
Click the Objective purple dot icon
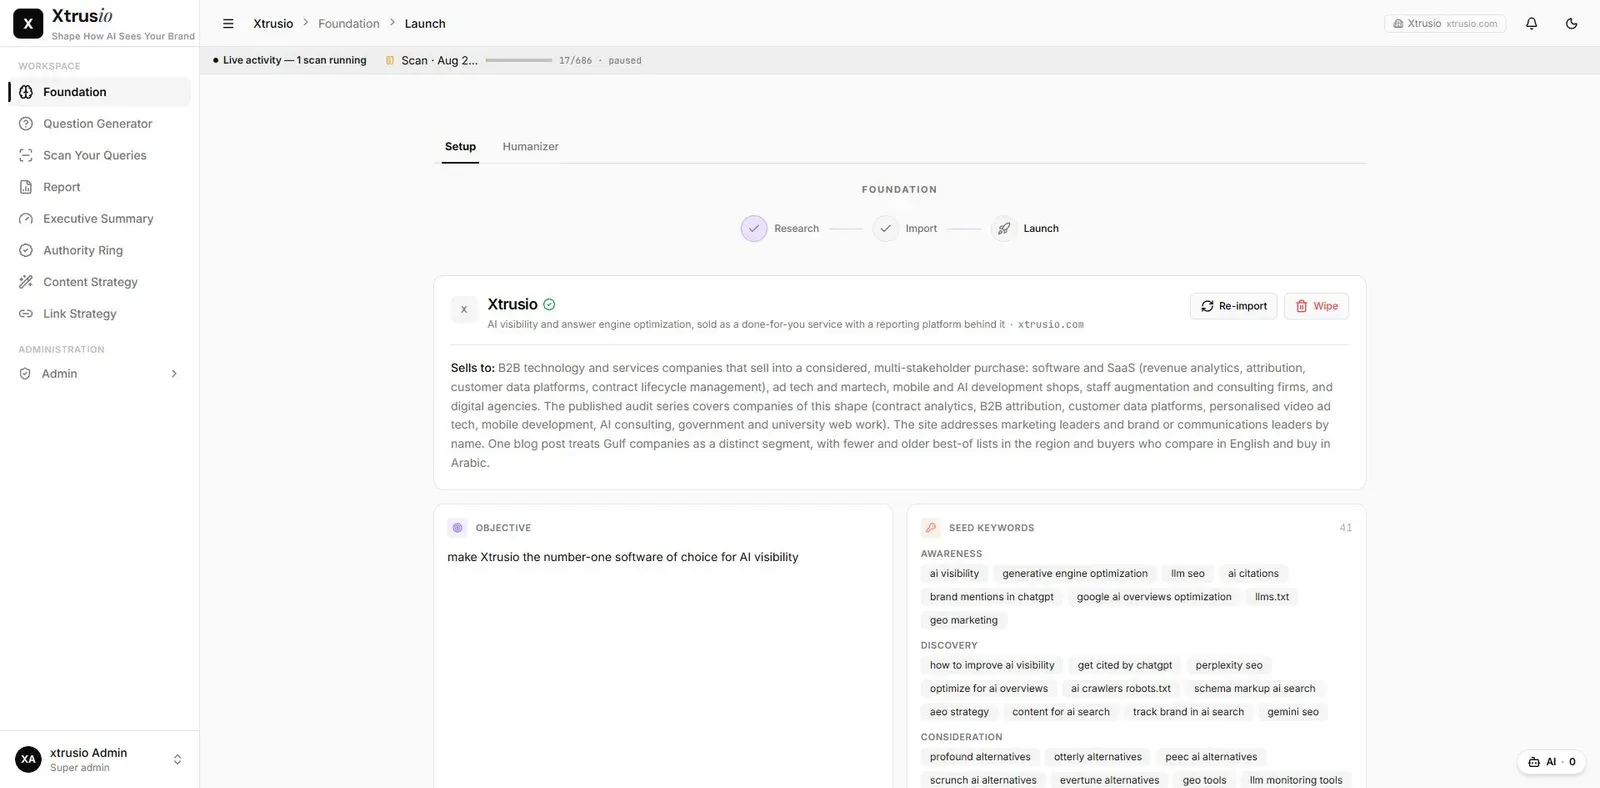click(x=458, y=528)
